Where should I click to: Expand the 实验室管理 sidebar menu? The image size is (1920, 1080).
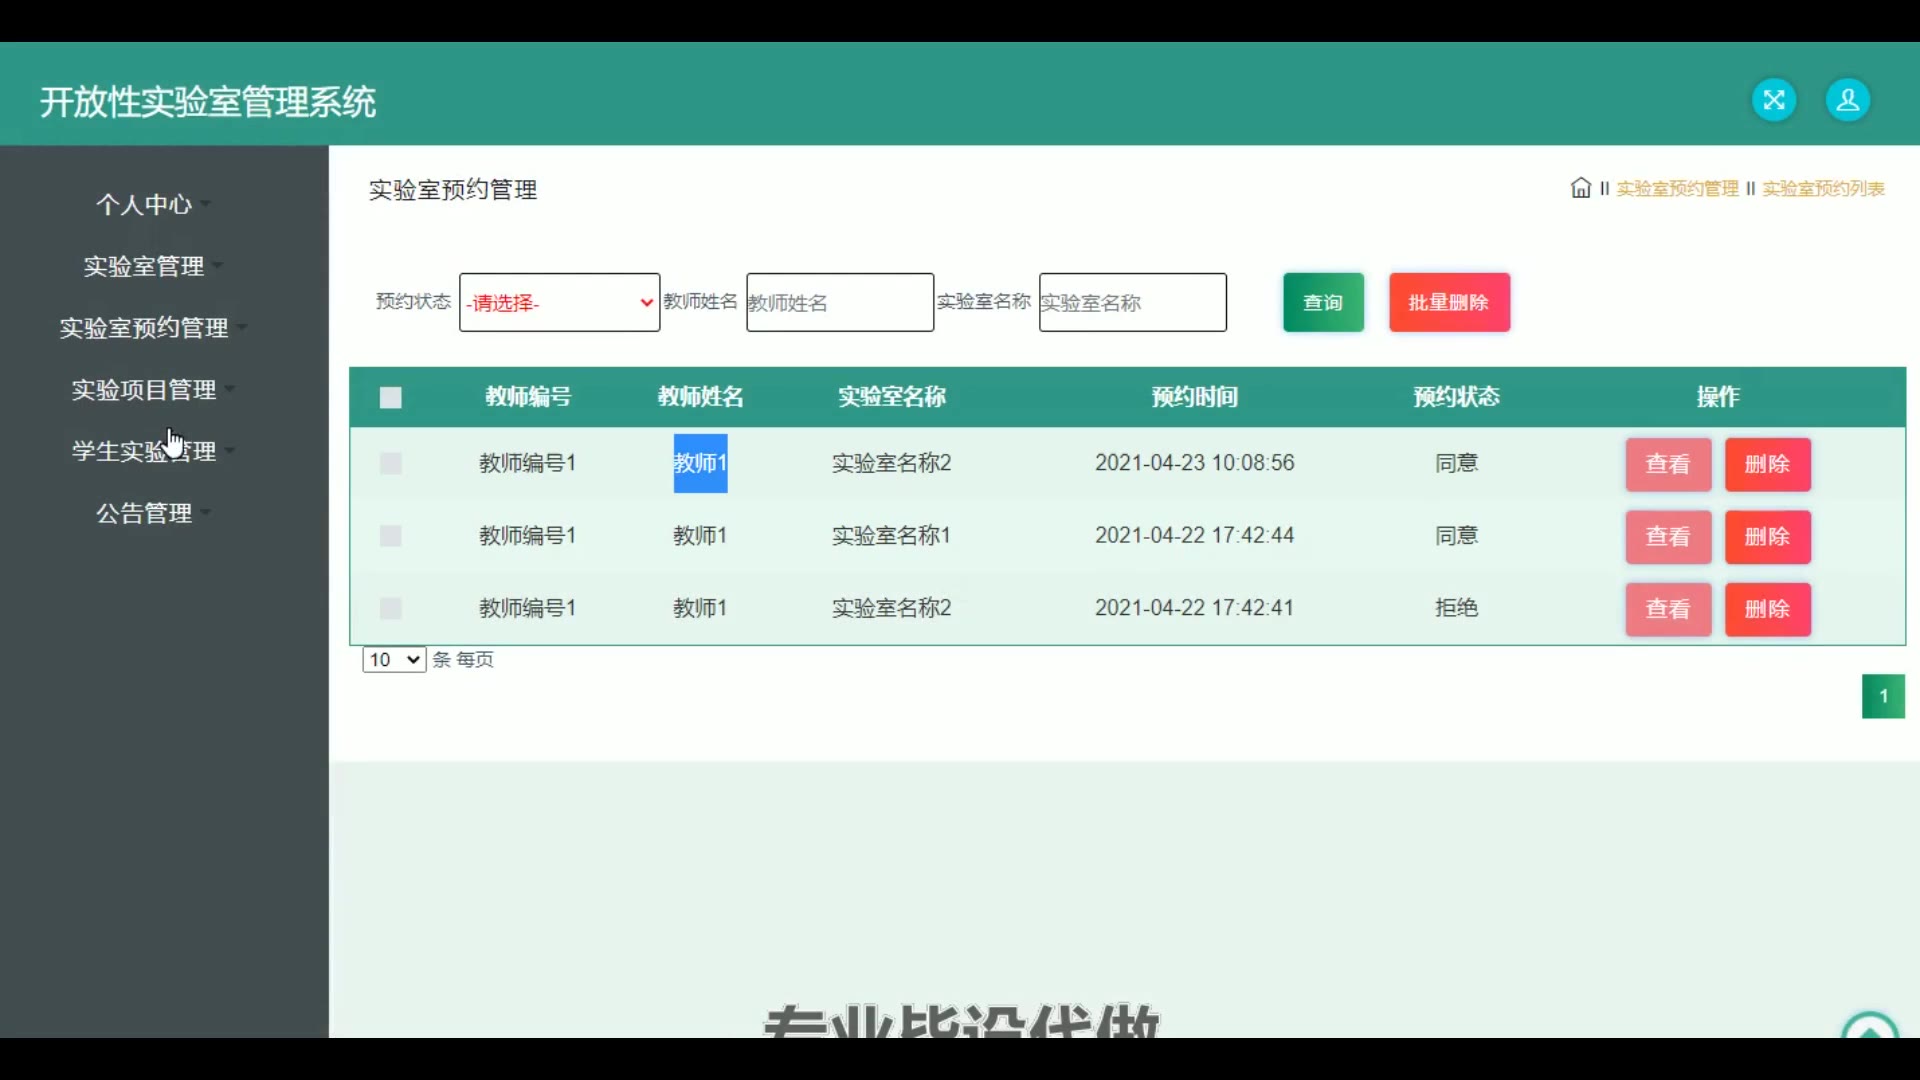(x=145, y=266)
